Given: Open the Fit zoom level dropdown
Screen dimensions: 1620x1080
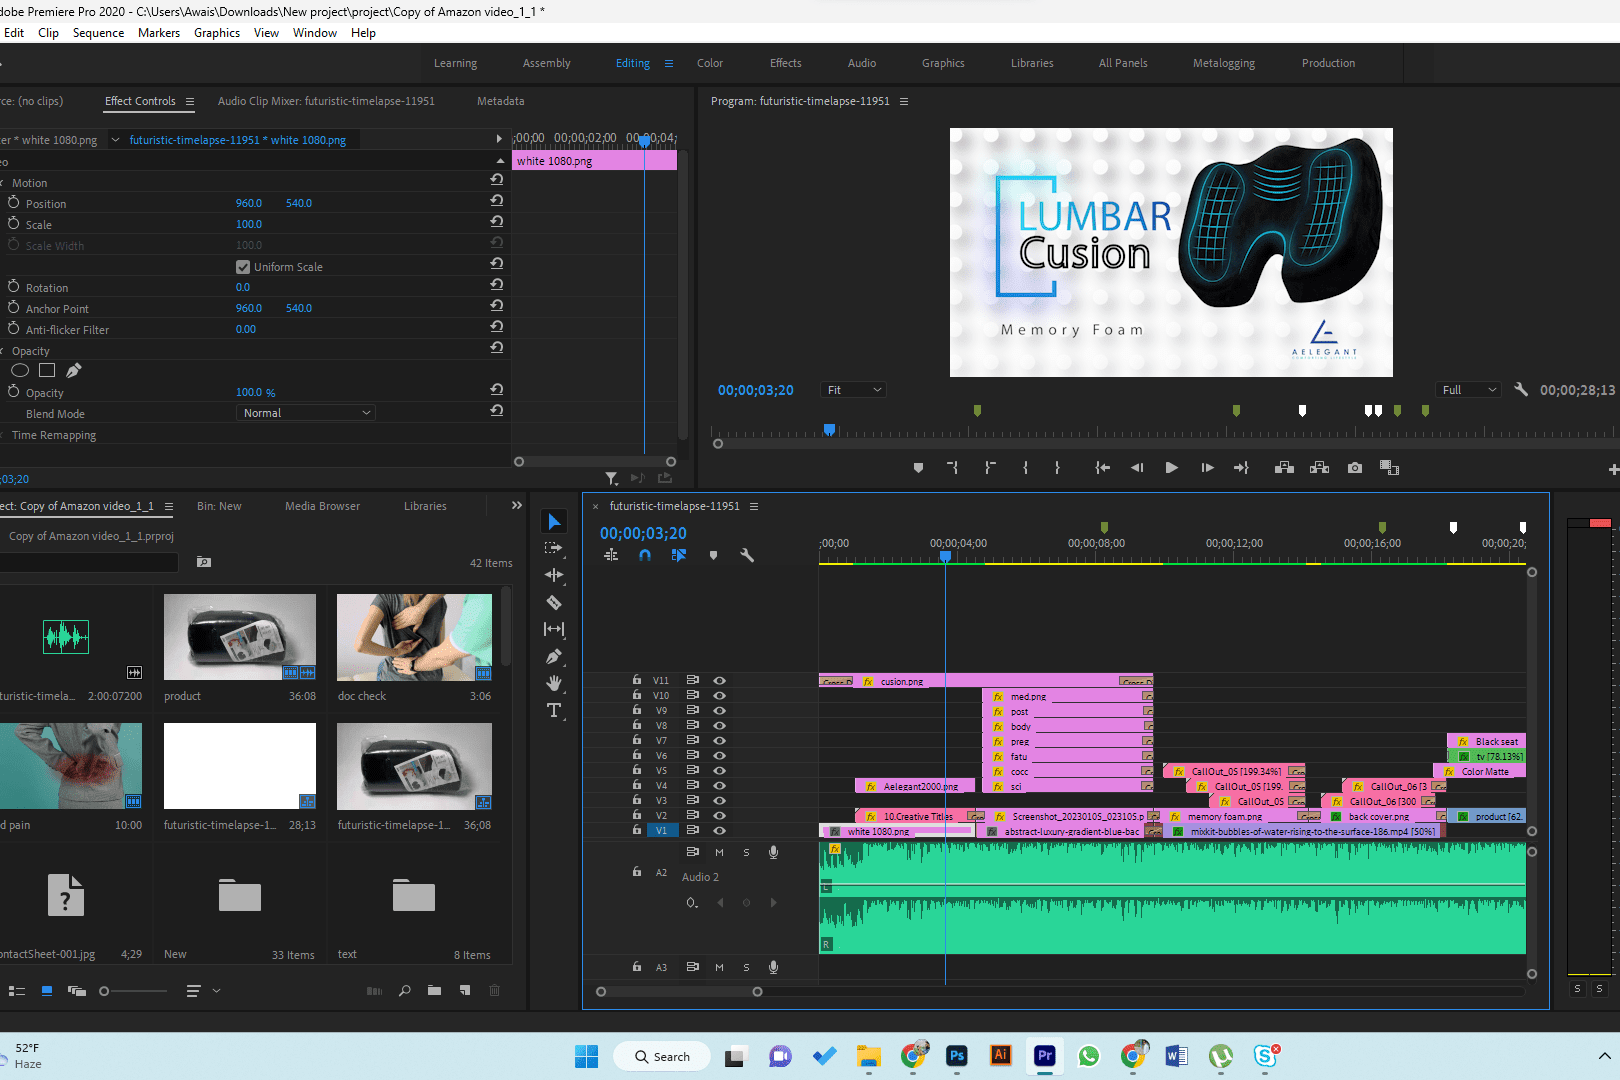Looking at the screenshot, I should pos(854,390).
